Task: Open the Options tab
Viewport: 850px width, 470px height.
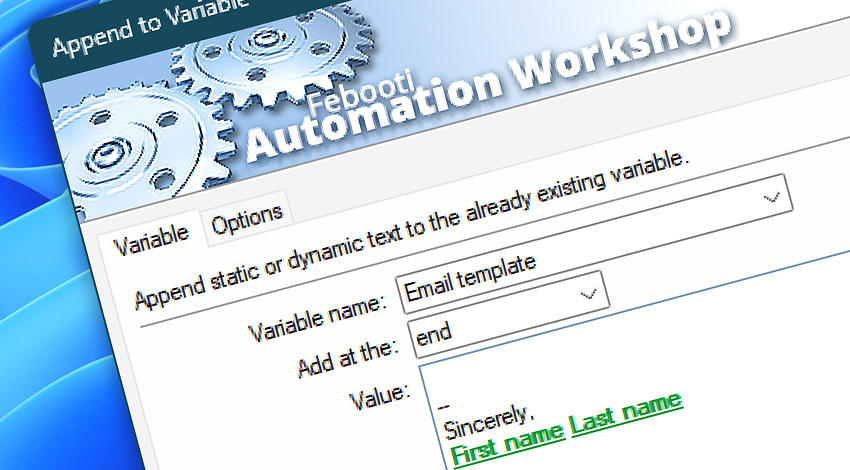Action: [247, 219]
